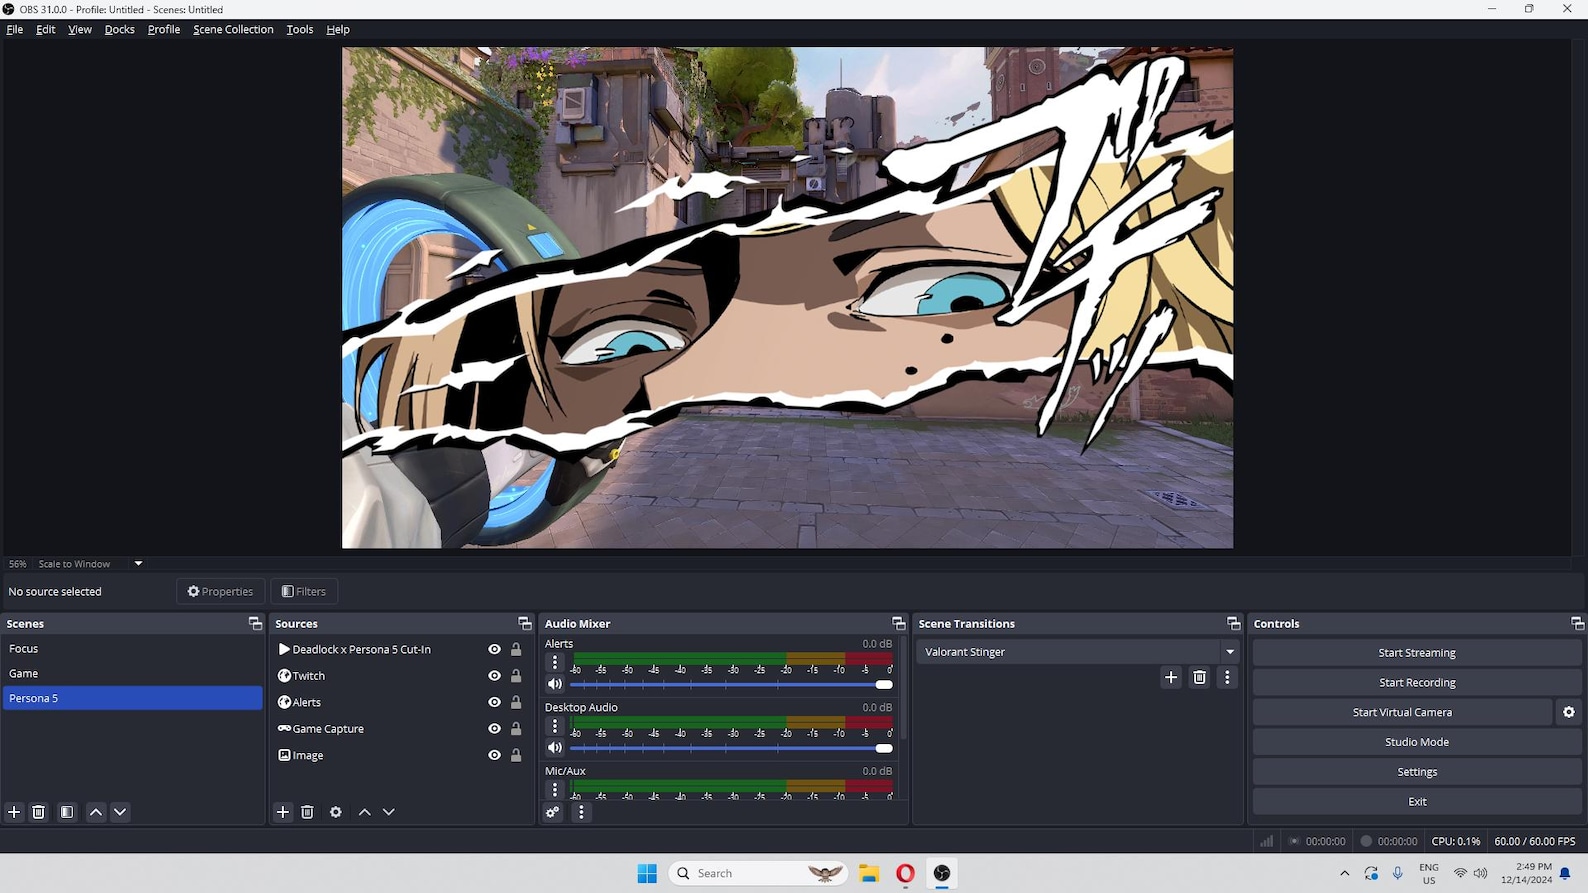Remove transition with trash icon
Image resolution: width=1588 pixels, height=893 pixels.
[1199, 677]
